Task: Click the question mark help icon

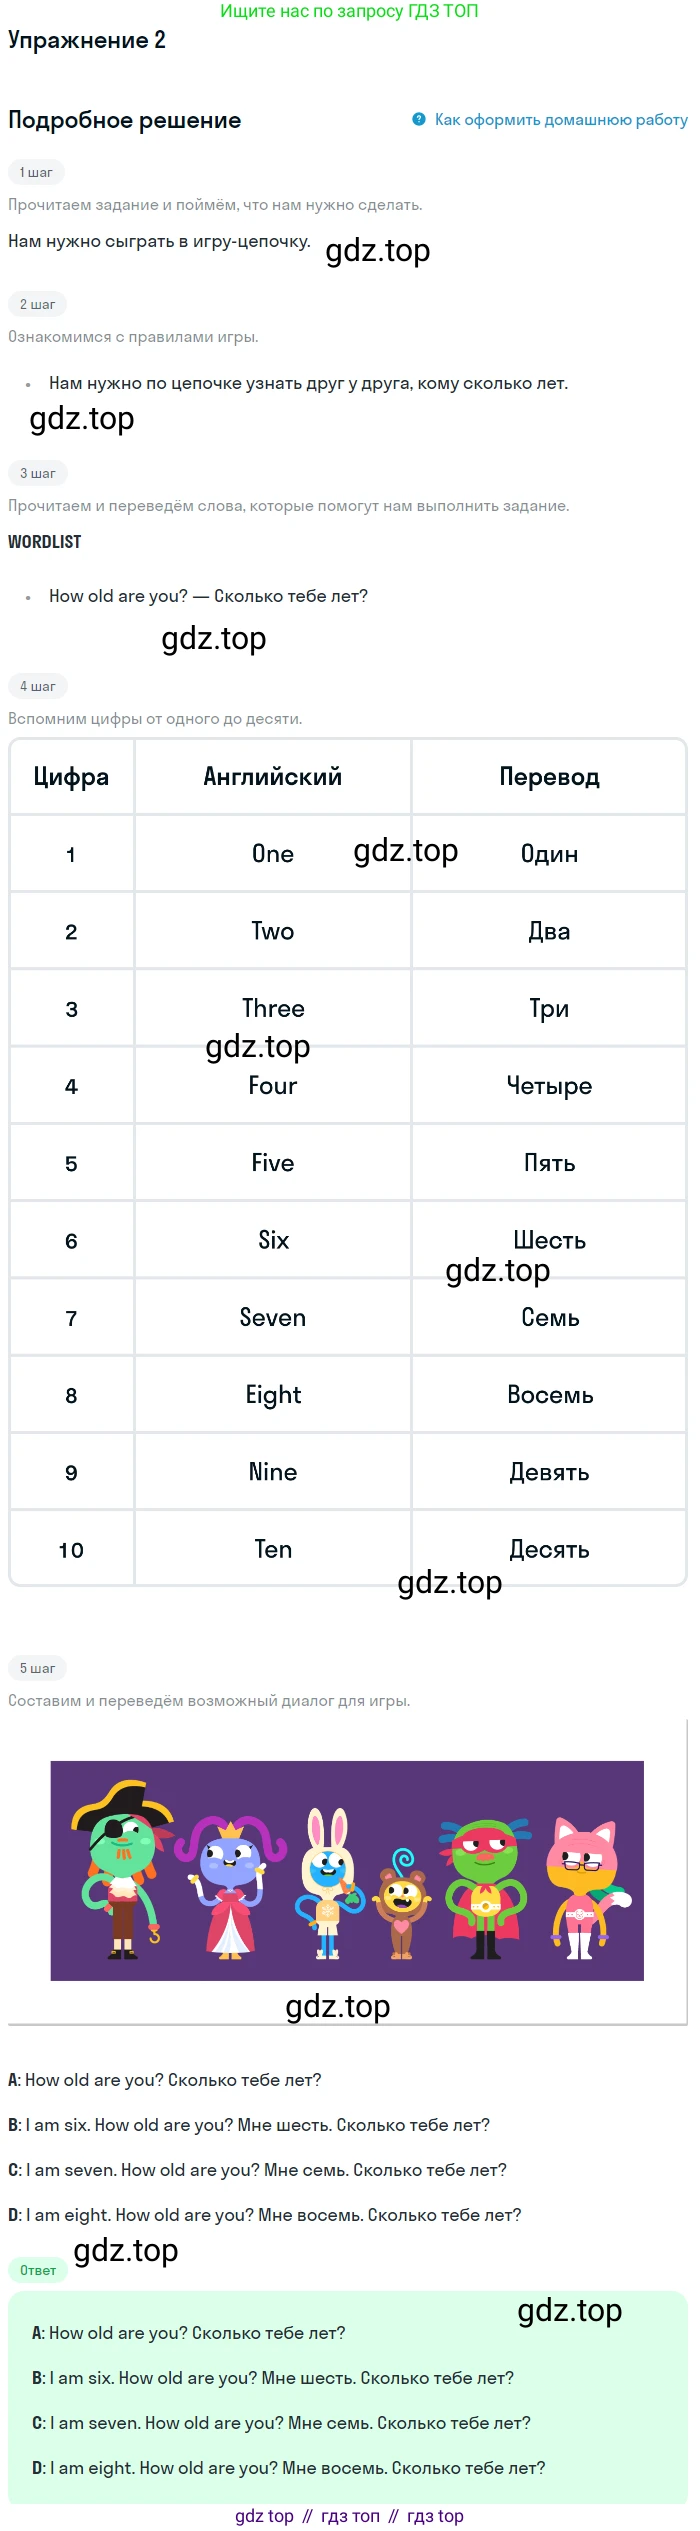Action: point(419,119)
